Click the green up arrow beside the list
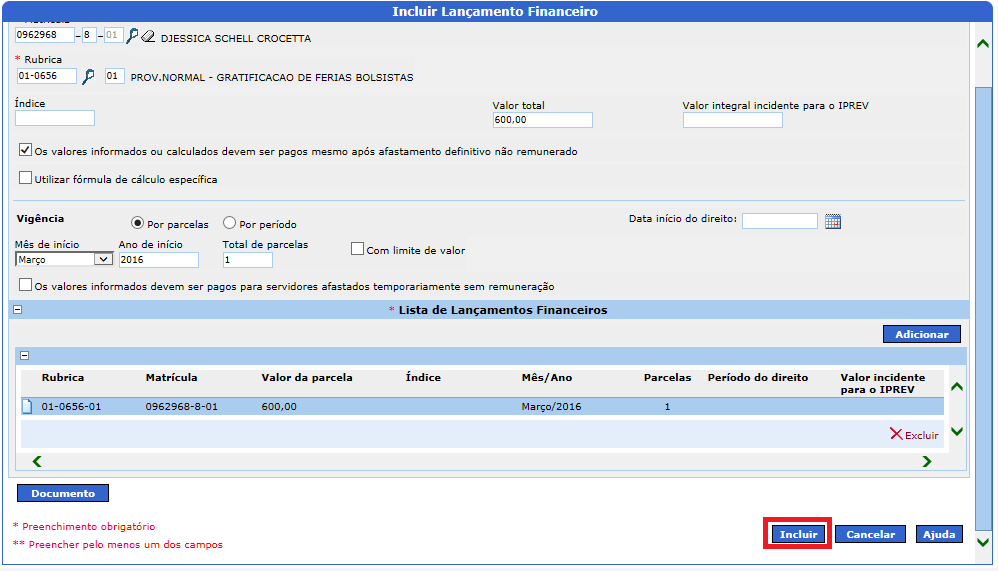The height and width of the screenshot is (571, 998). tap(956, 387)
